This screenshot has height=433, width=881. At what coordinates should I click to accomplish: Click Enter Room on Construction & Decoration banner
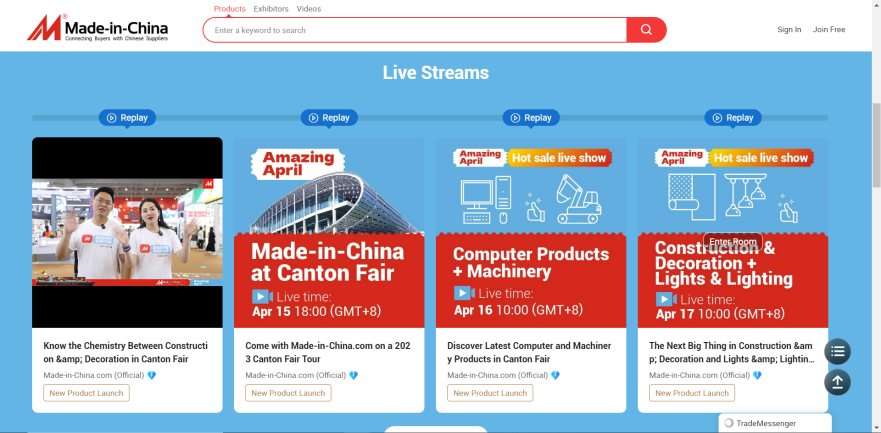[733, 242]
